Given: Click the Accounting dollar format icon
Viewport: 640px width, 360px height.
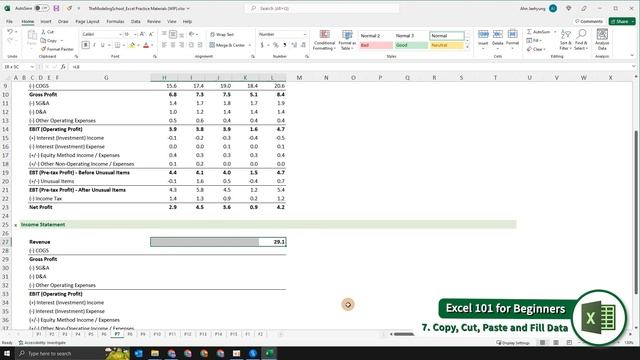Looking at the screenshot, I should coord(262,45).
